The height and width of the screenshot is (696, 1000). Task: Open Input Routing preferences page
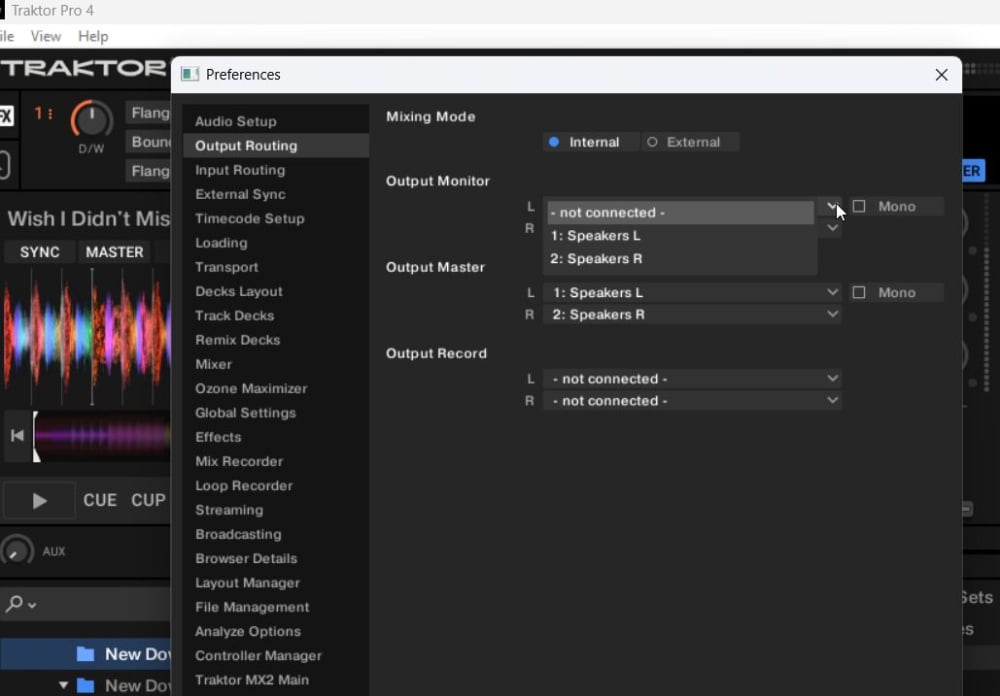276,170
